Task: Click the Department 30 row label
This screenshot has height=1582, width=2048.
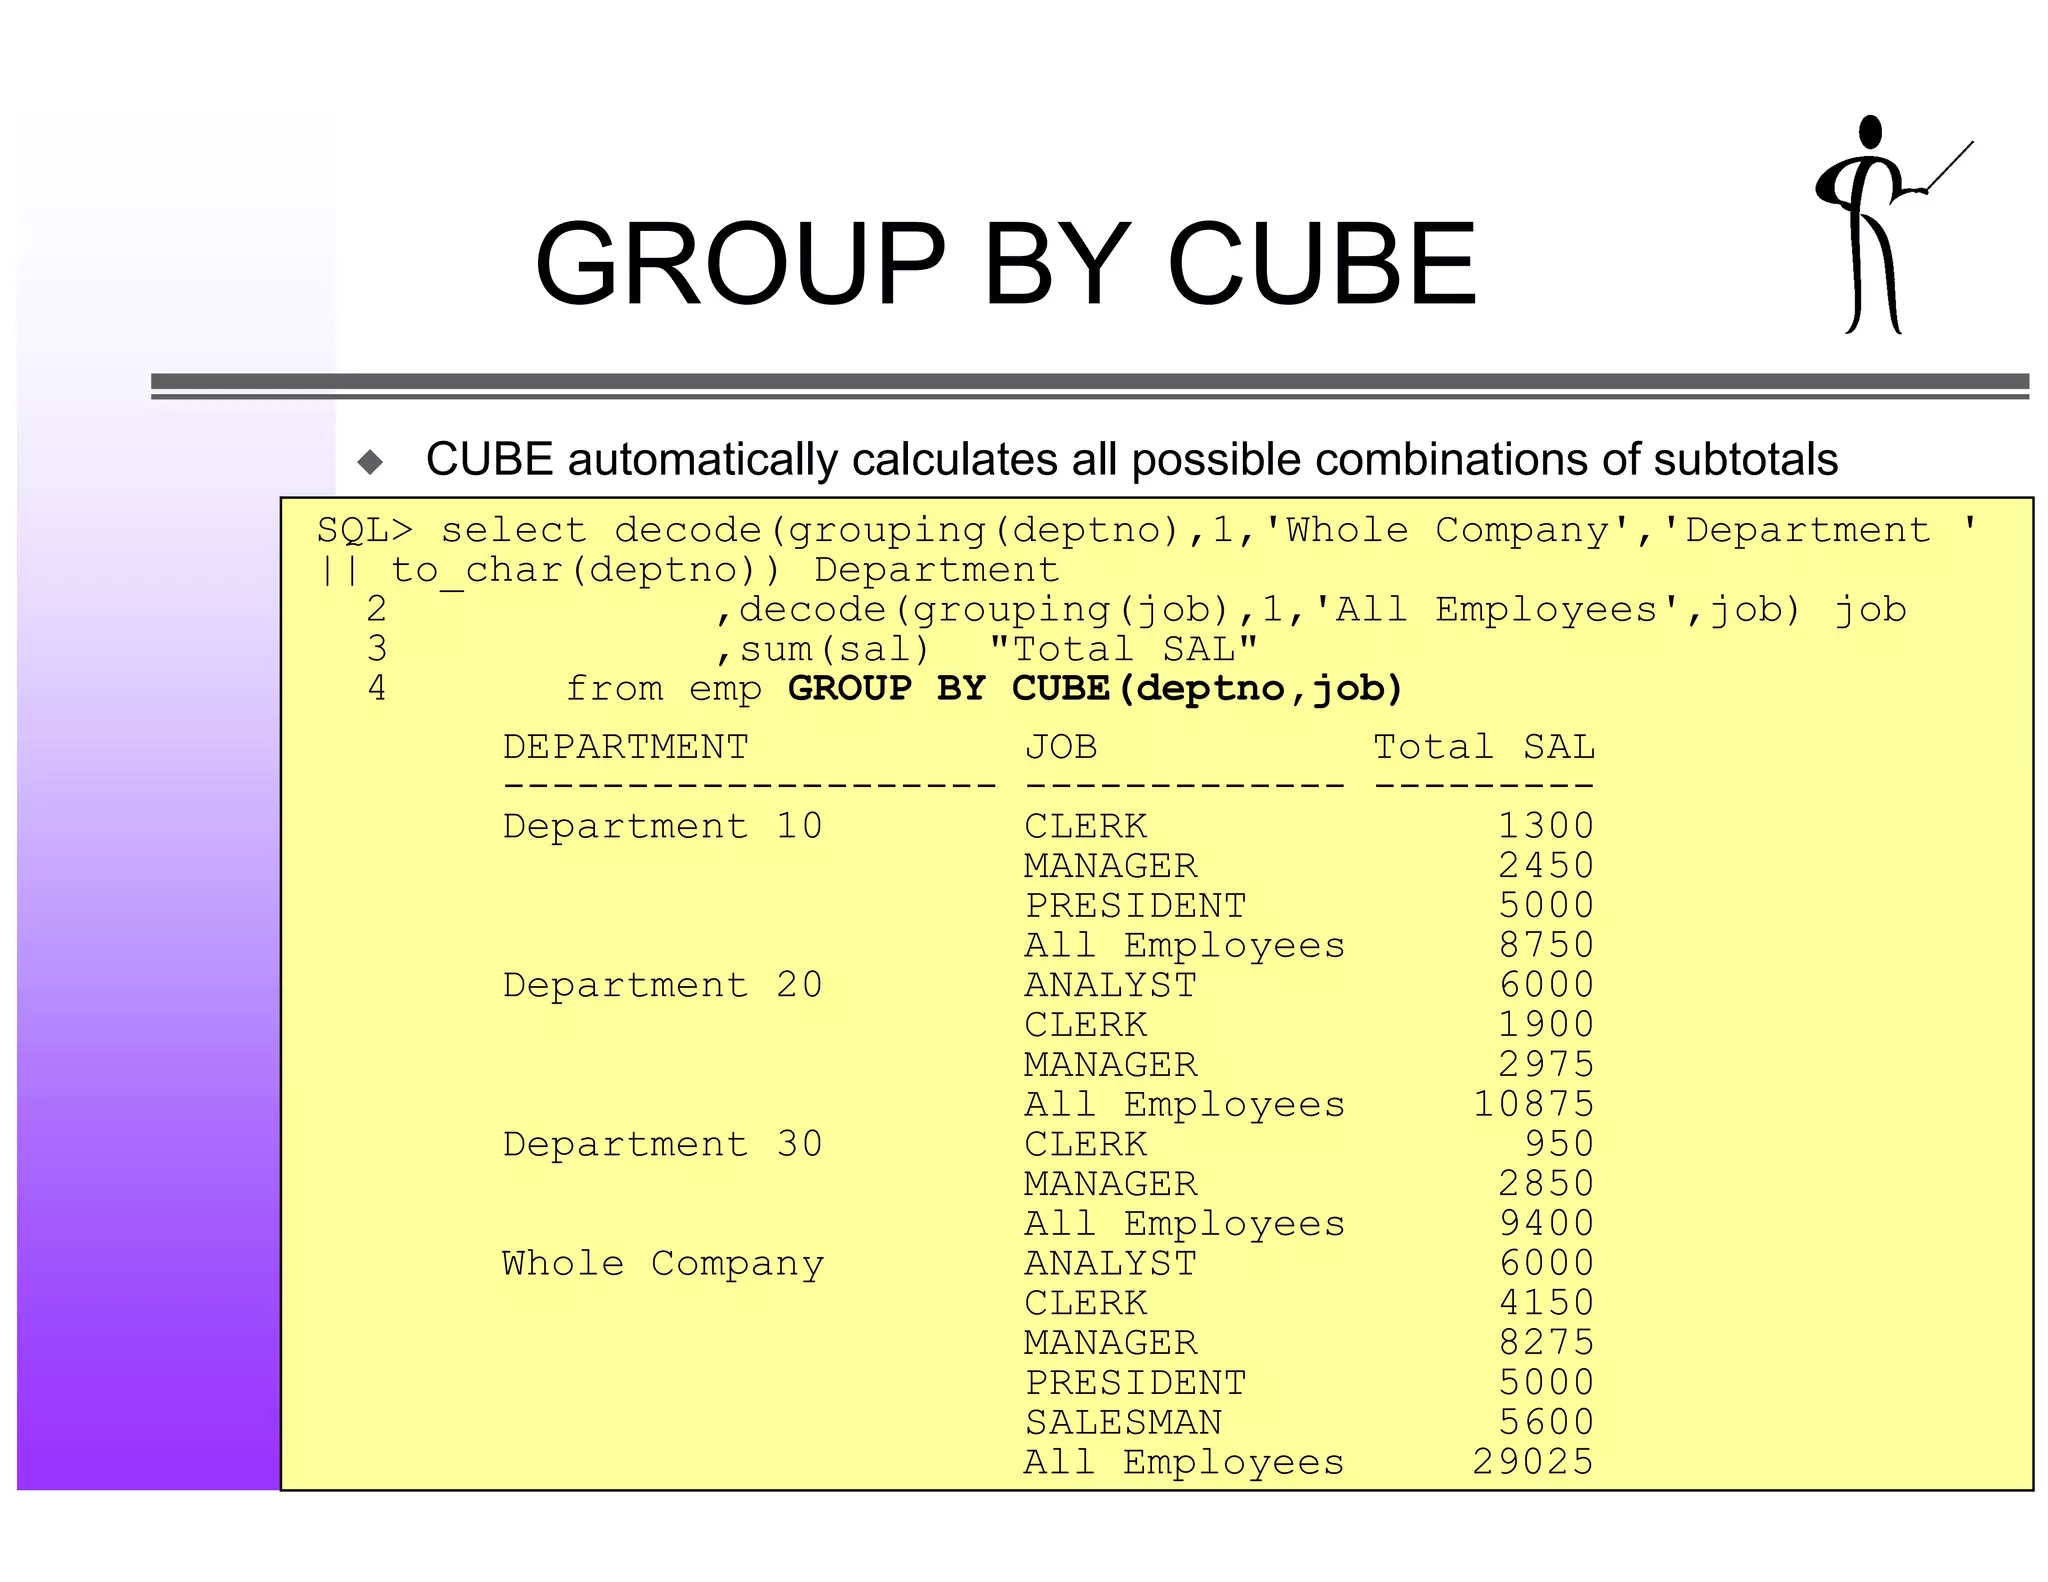Action: coord(662,1144)
